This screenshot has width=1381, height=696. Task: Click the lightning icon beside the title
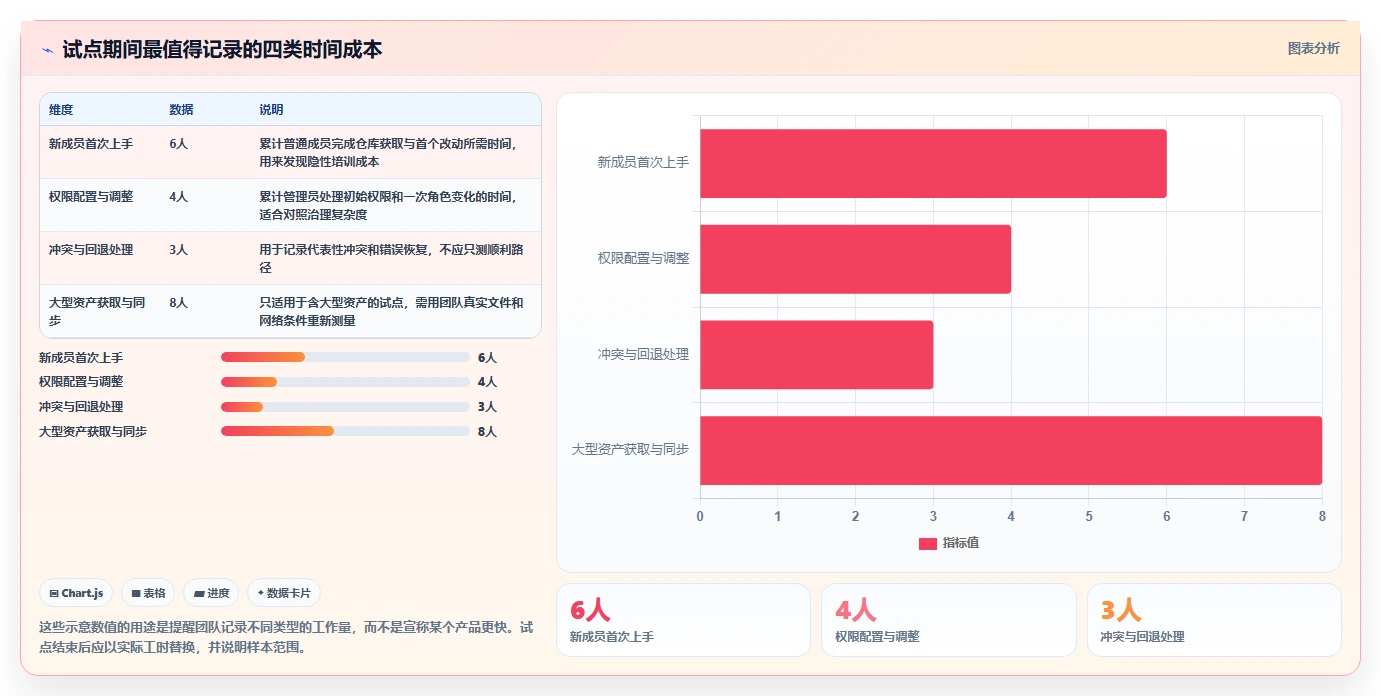pyautogui.click(x=47, y=50)
